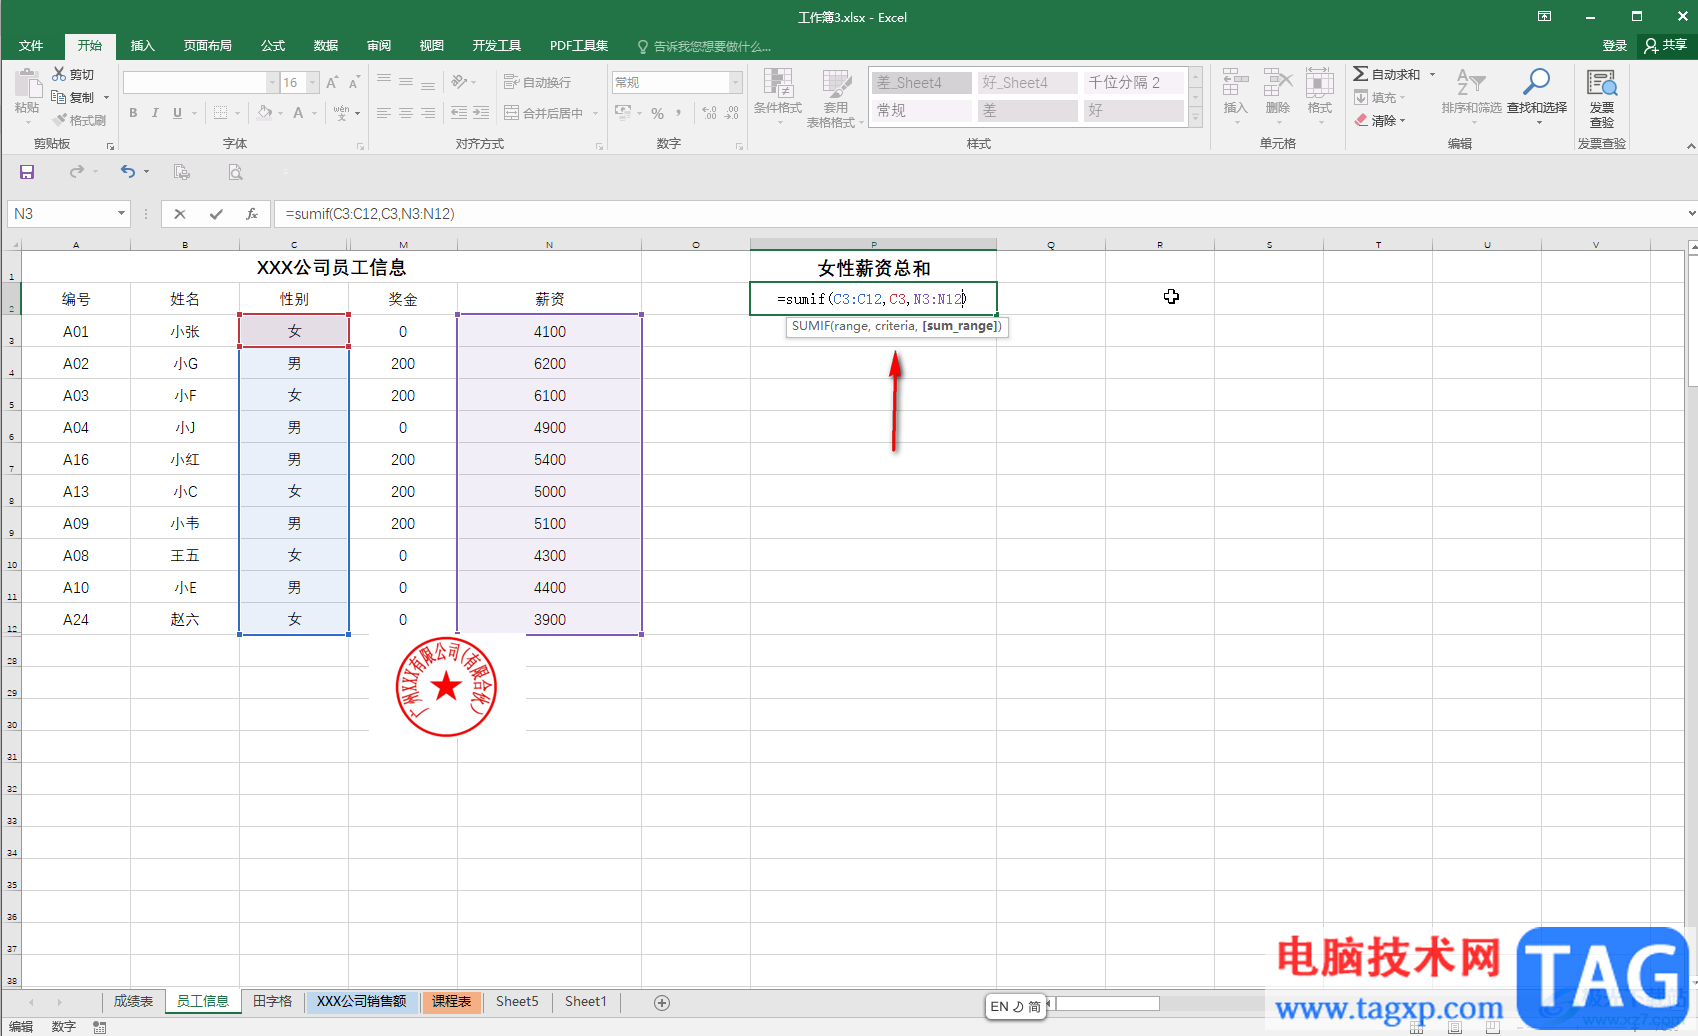Click the Increase Indent icon
Viewport: 1698px width, 1036px height.
tap(481, 113)
